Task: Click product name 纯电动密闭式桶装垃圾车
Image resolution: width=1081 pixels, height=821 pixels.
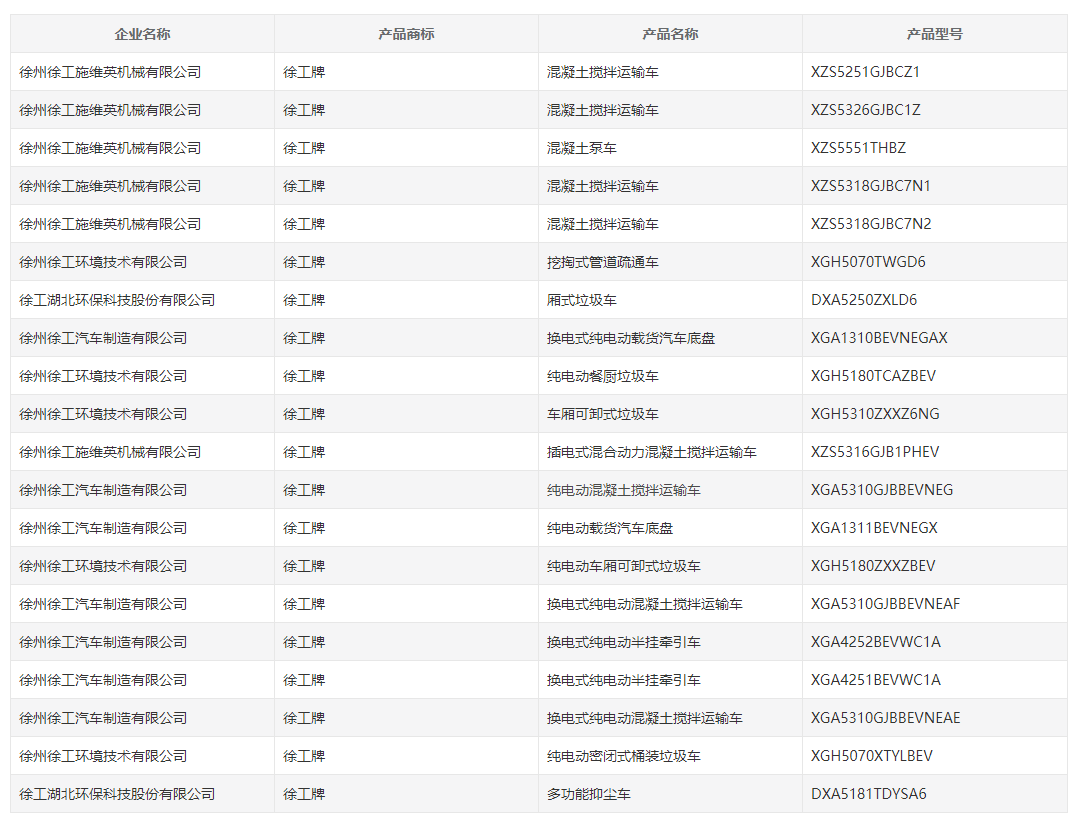Action: click(x=624, y=756)
